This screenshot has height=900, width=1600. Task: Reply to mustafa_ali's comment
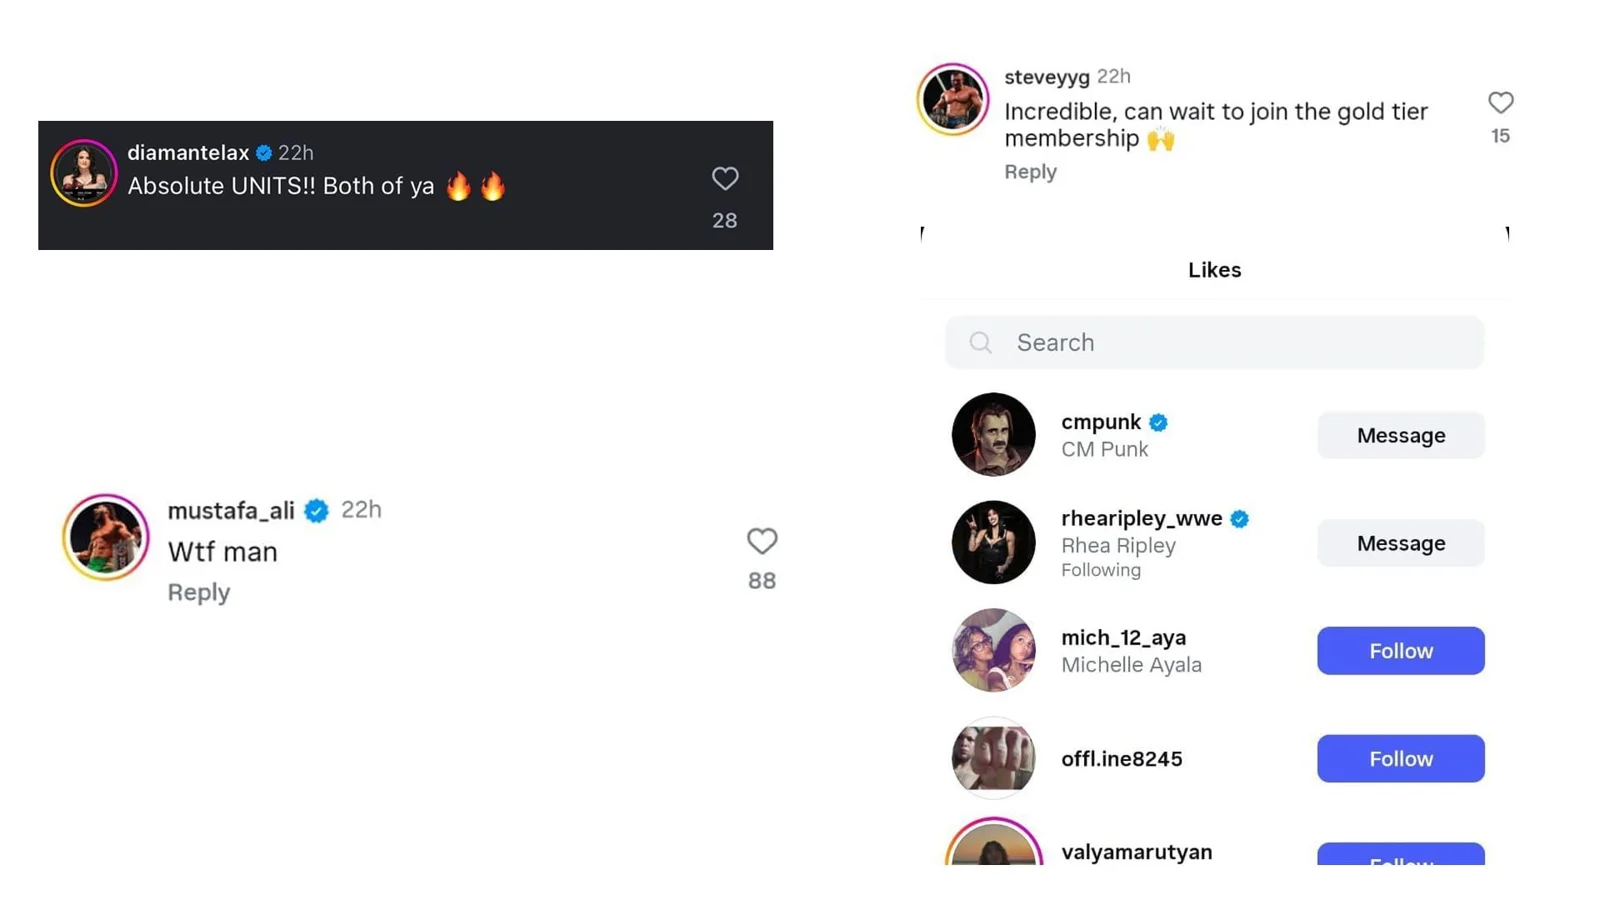(x=198, y=592)
